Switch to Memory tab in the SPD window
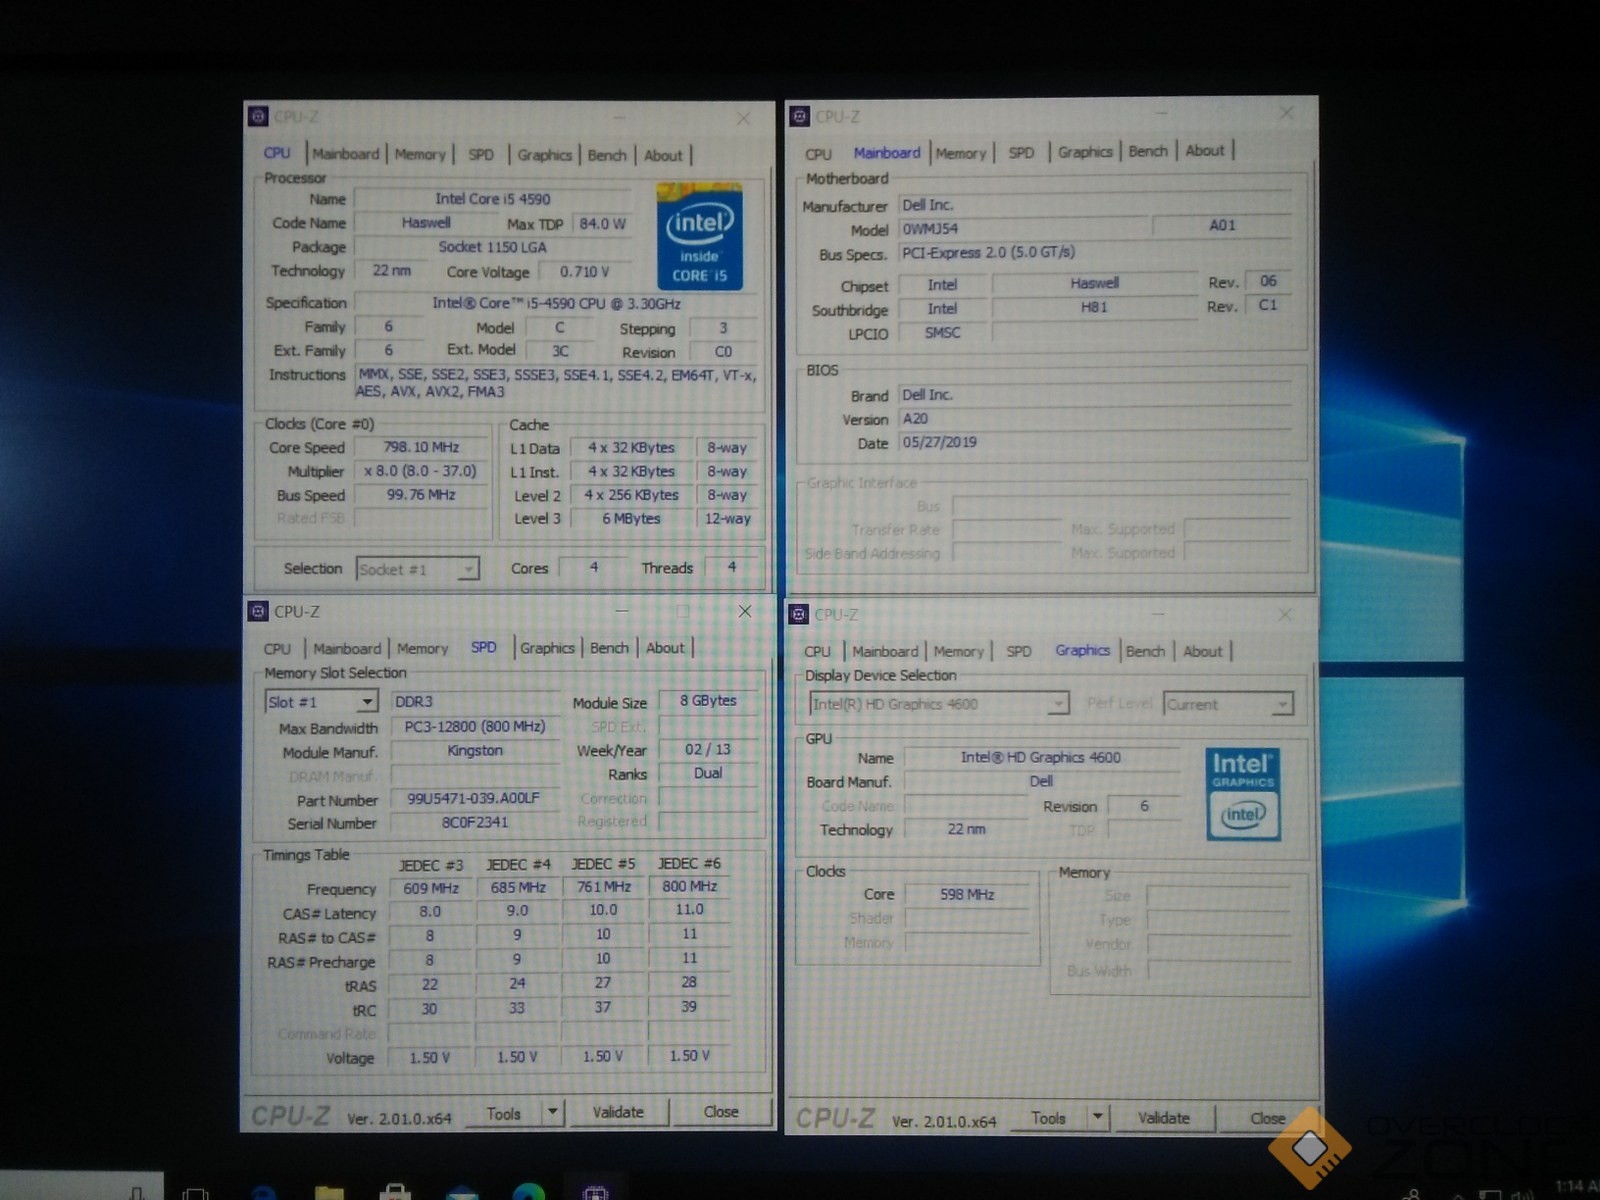The height and width of the screenshot is (1200, 1600). click(422, 649)
